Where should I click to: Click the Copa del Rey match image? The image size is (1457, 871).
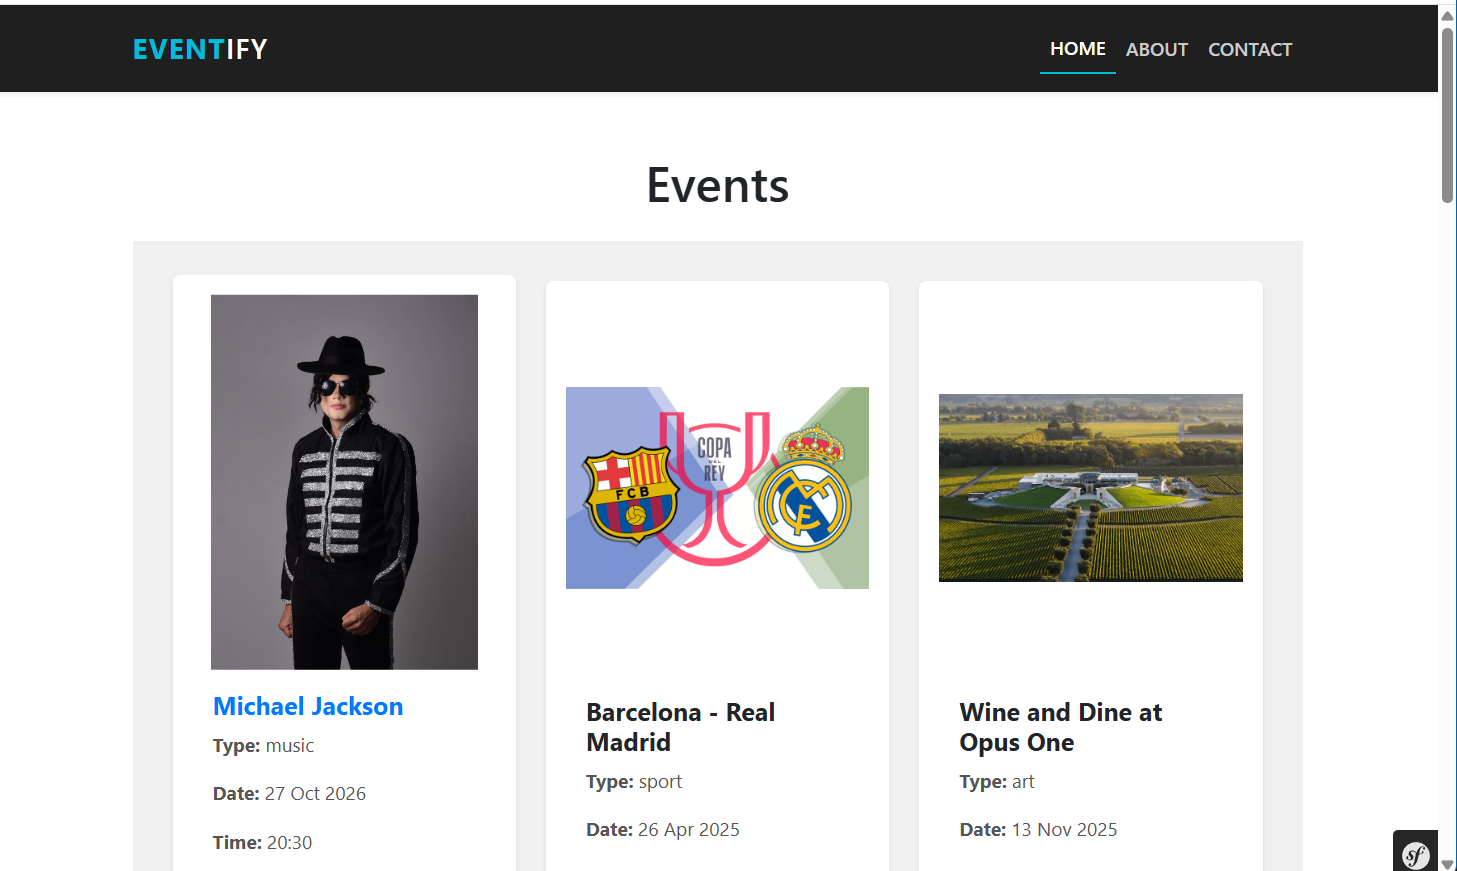tap(717, 488)
